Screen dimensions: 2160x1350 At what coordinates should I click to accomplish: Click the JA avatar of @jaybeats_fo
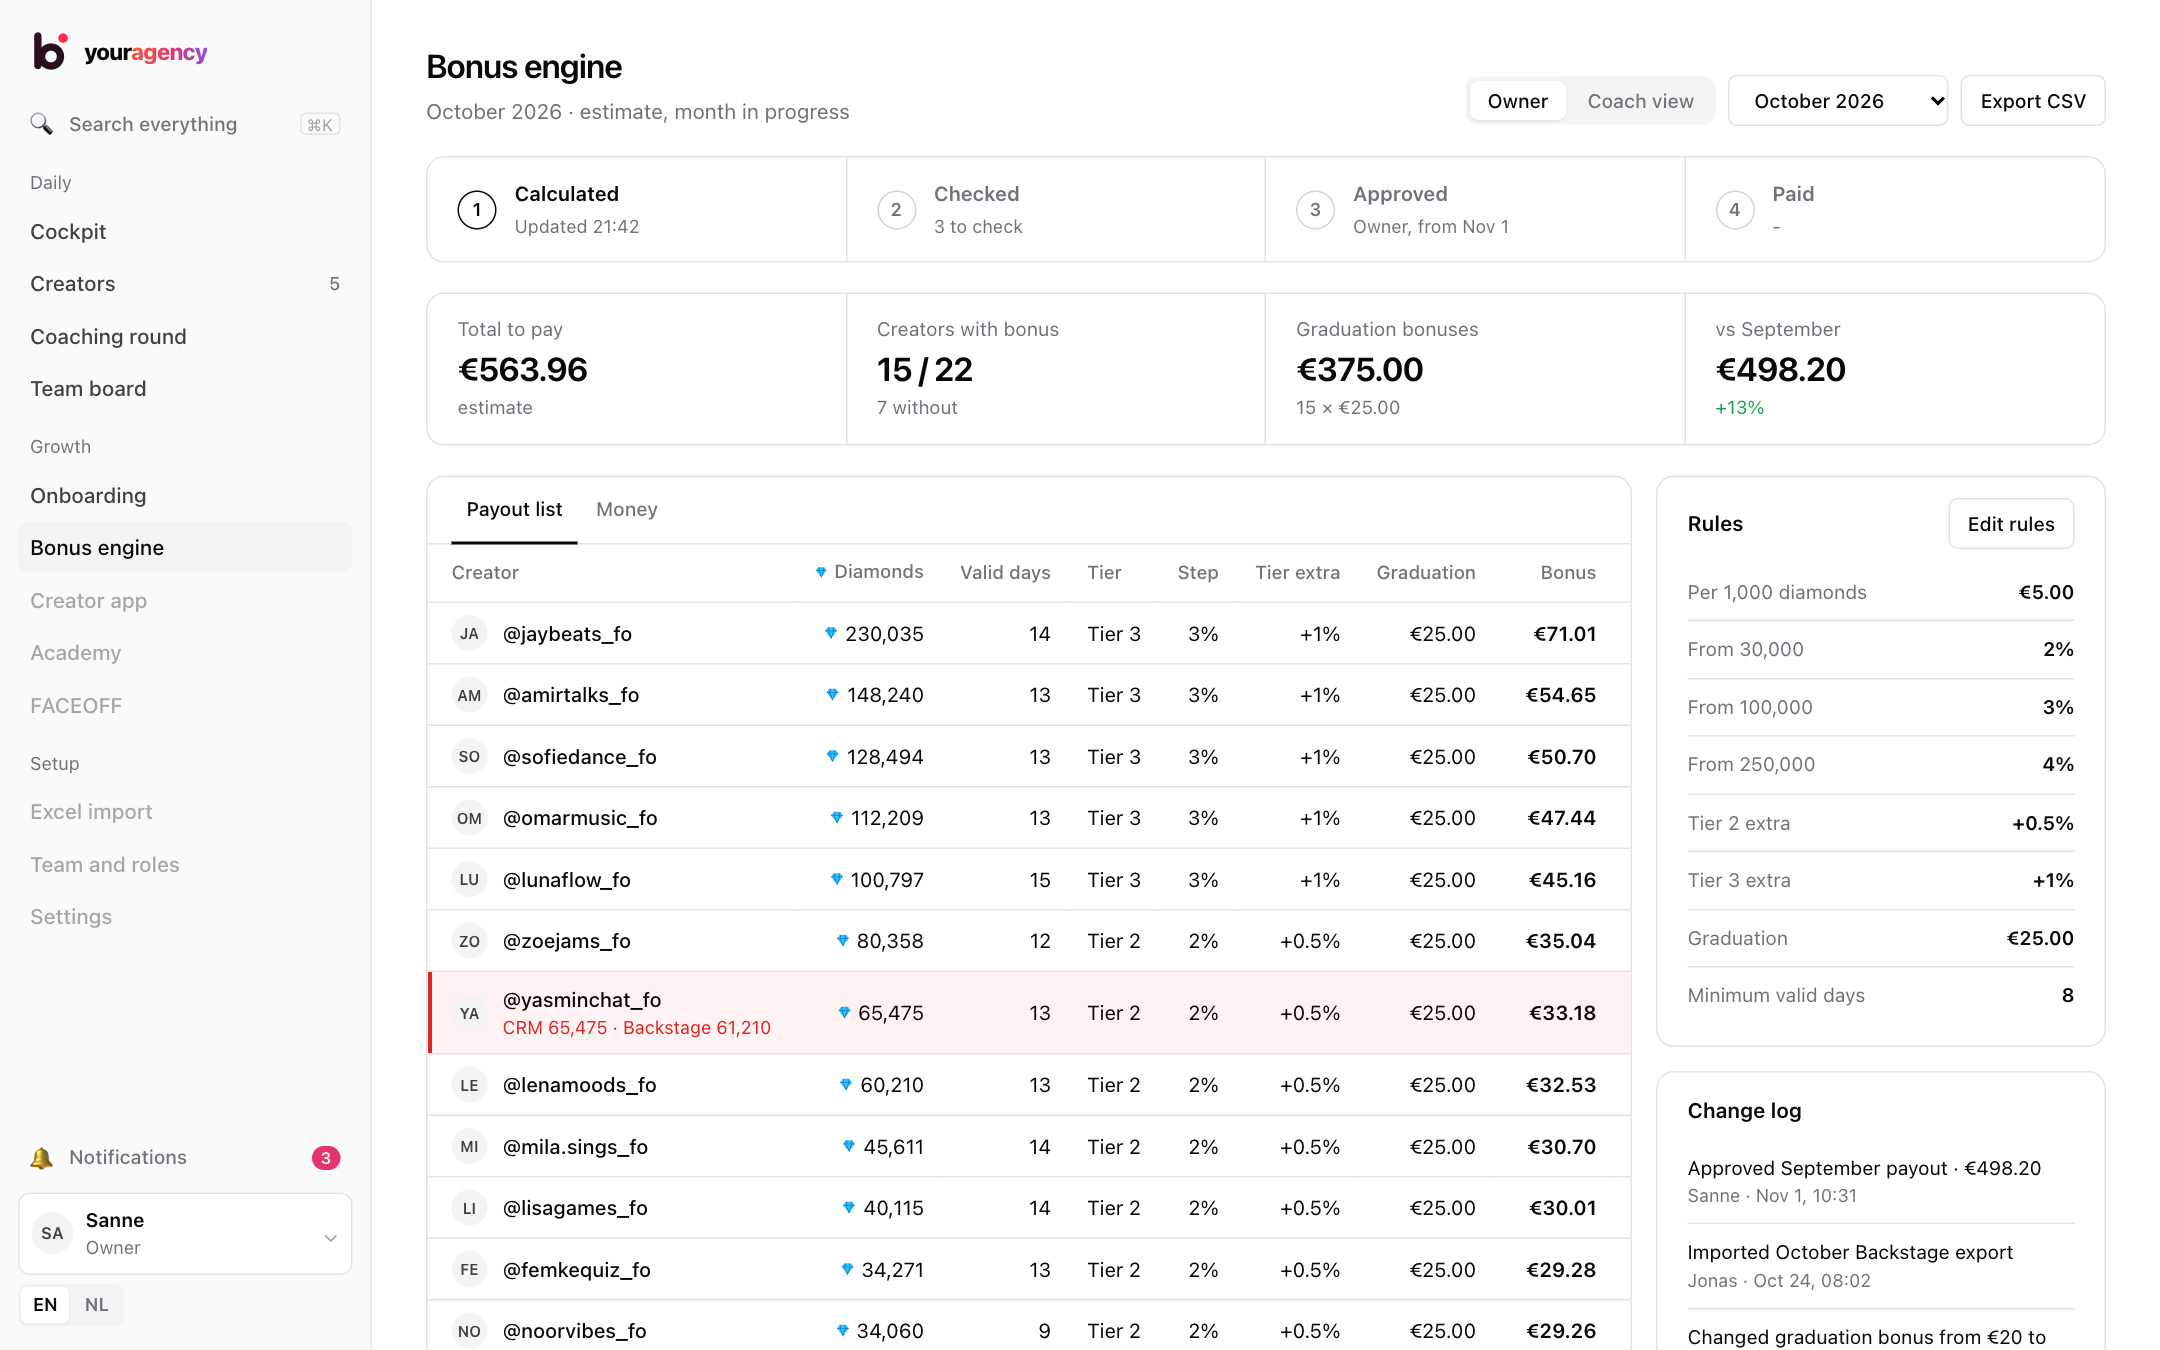pos(469,634)
